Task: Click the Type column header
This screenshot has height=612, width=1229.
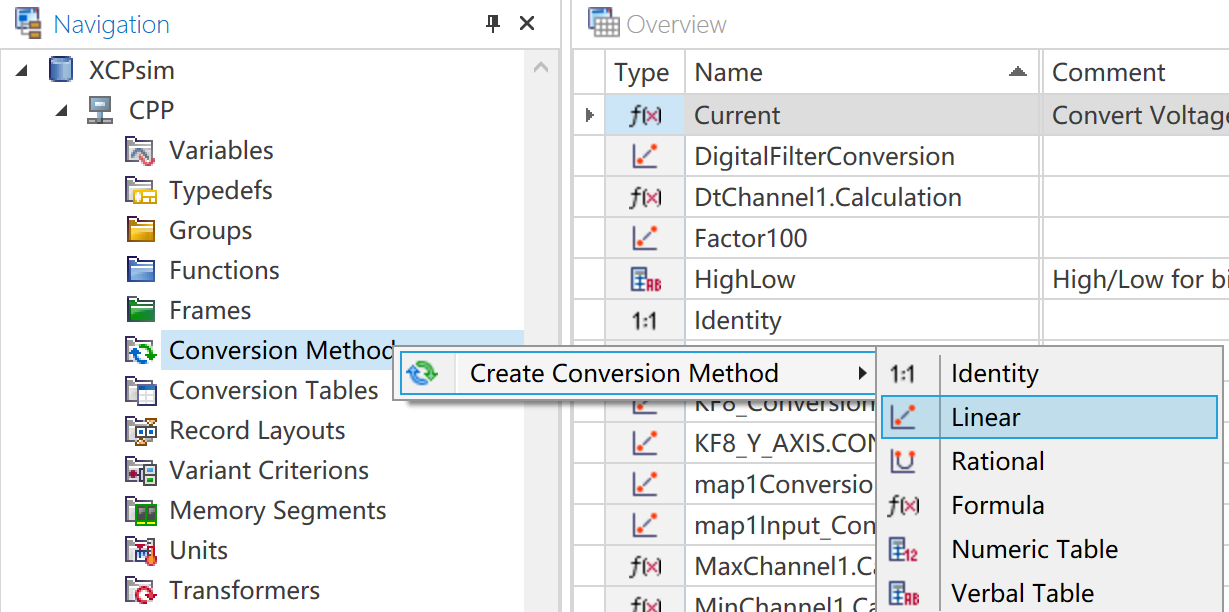Action: click(x=645, y=73)
